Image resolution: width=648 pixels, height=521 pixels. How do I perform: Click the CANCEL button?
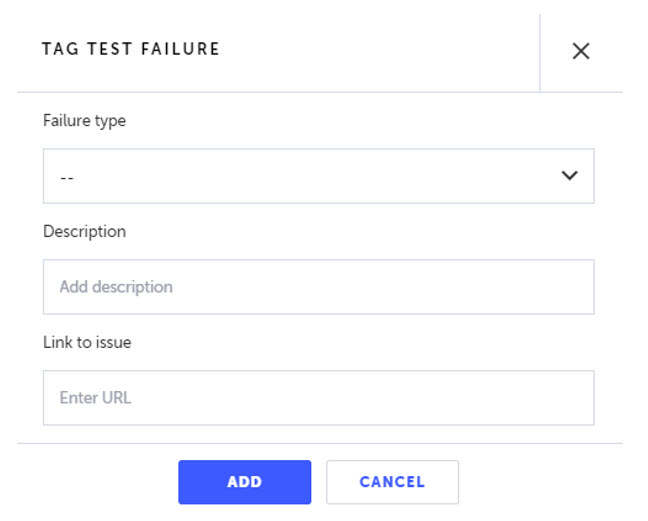pos(392,482)
